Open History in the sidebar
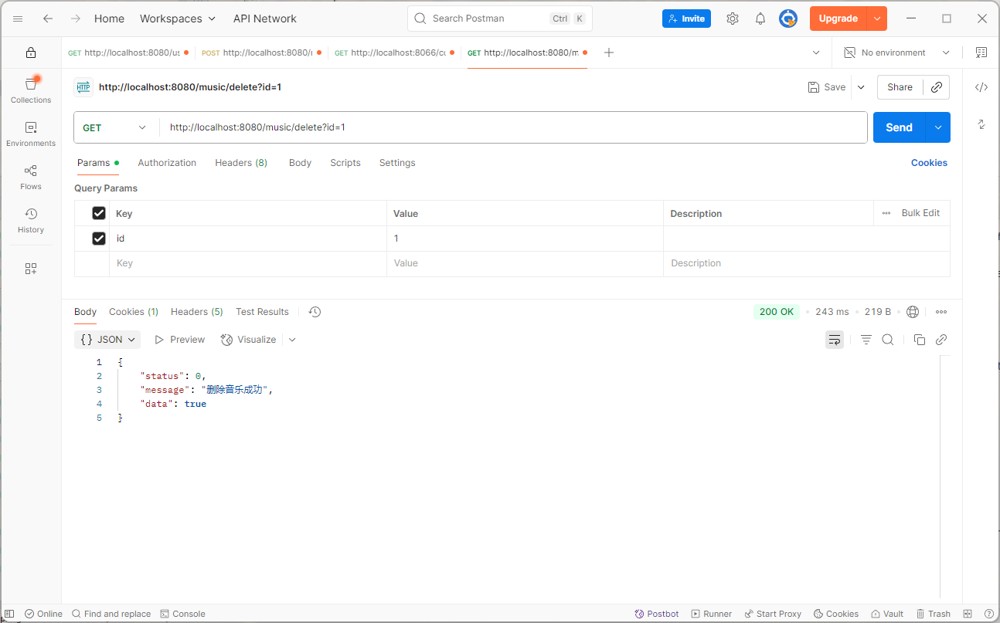1000x623 pixels. [31, 221]
